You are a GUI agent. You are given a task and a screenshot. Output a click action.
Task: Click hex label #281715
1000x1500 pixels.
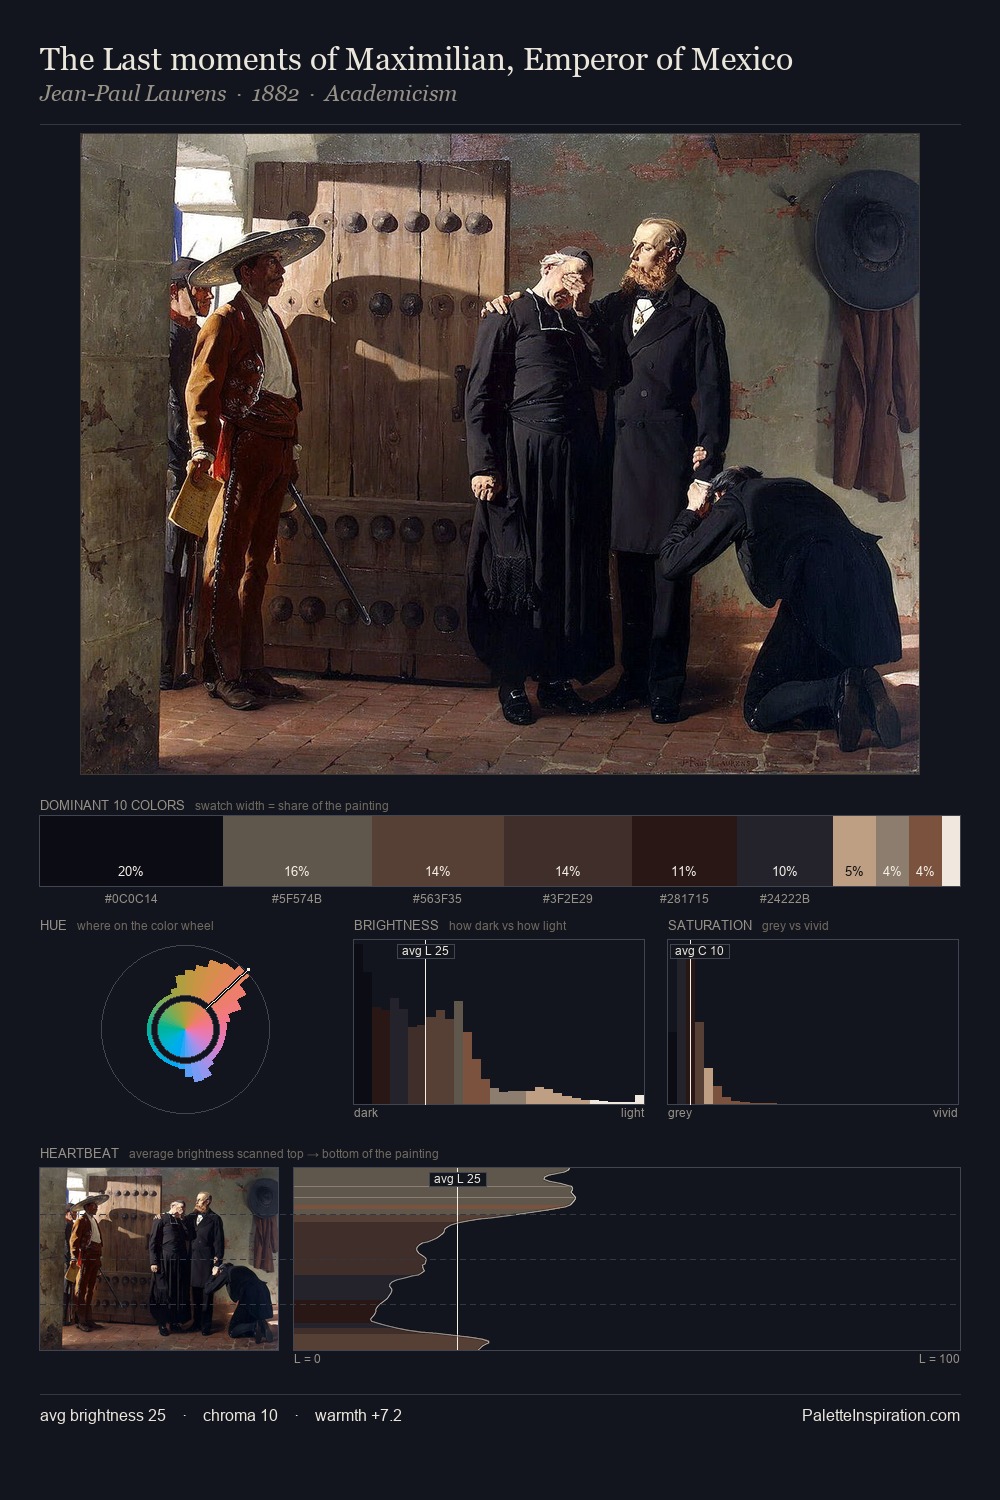pos(684,899)
